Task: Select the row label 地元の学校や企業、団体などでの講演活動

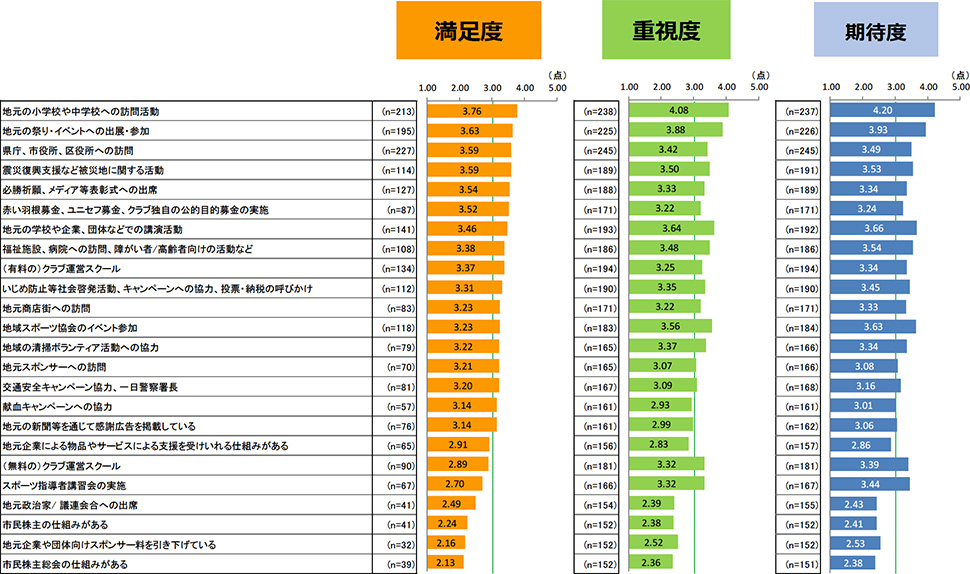Action: [x=92, y=229]
